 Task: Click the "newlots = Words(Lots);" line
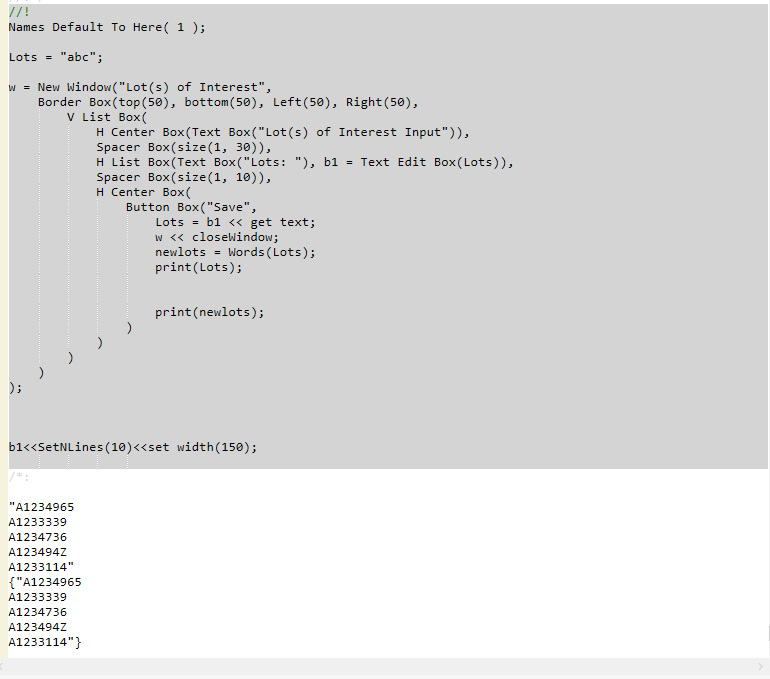[x=234, y=252]
